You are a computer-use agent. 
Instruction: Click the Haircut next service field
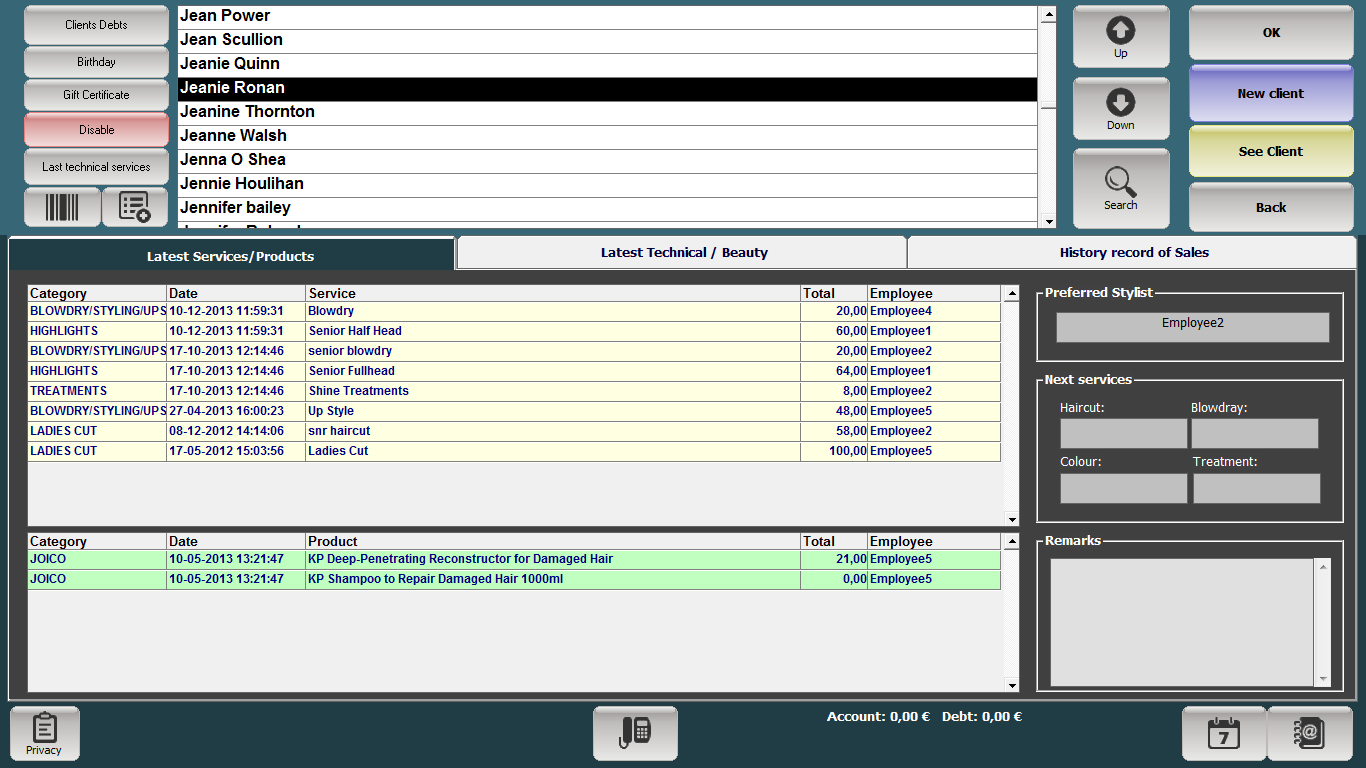click(x=1123, y=434)
